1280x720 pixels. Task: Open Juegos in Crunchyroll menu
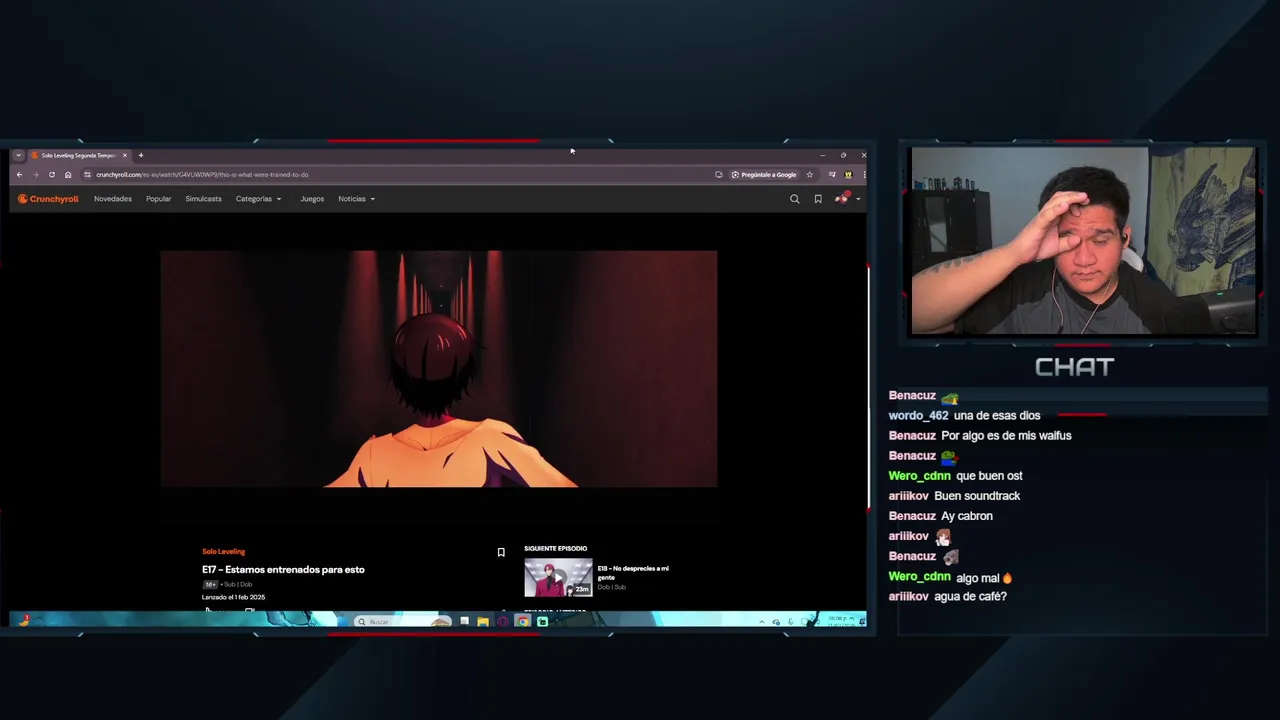(x=312, y=199)
